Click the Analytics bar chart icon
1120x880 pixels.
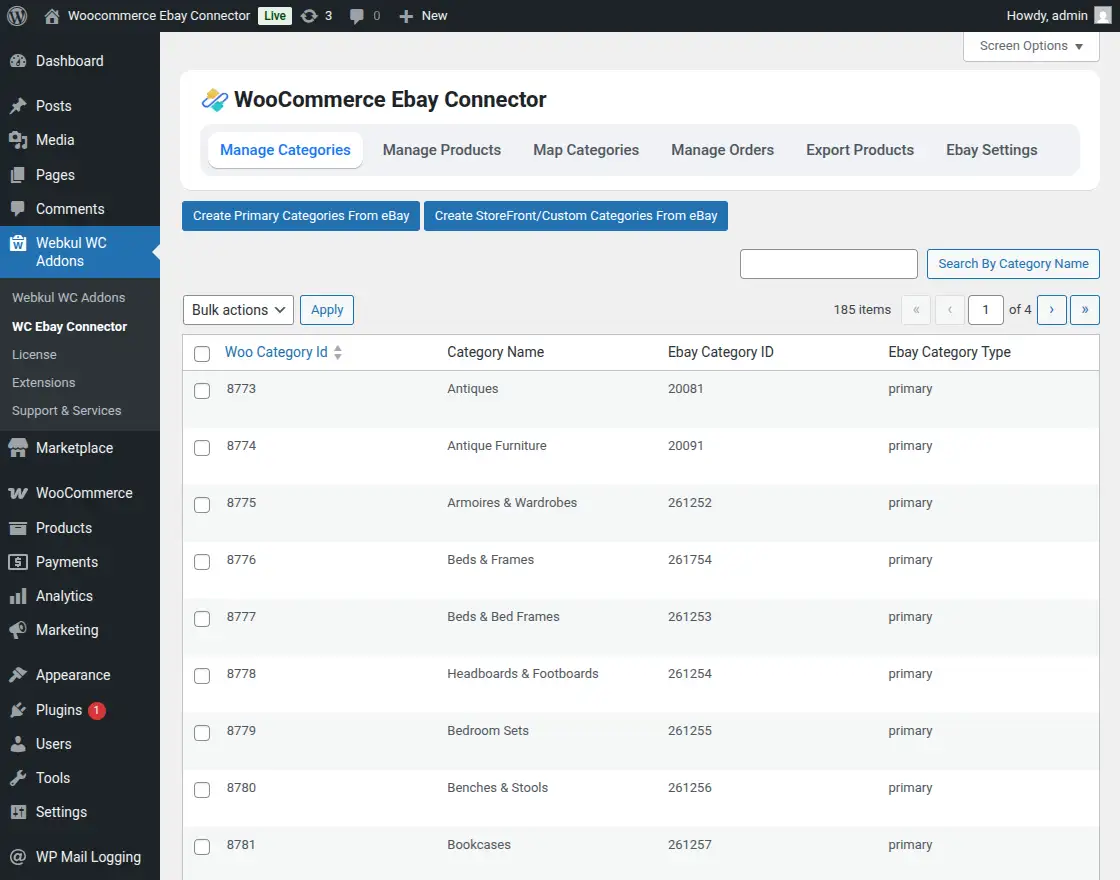coord(18,596)
